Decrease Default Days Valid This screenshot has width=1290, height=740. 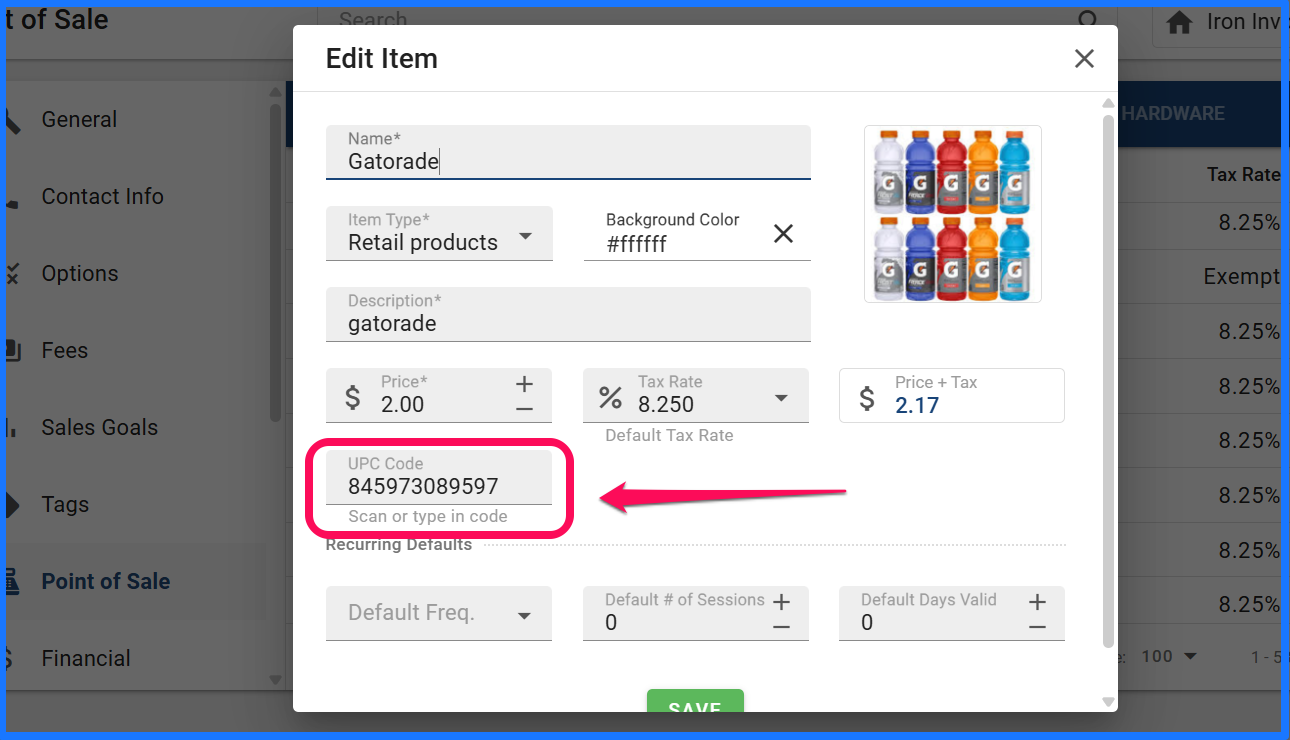pyautogui.click(x=1037, y=627)
